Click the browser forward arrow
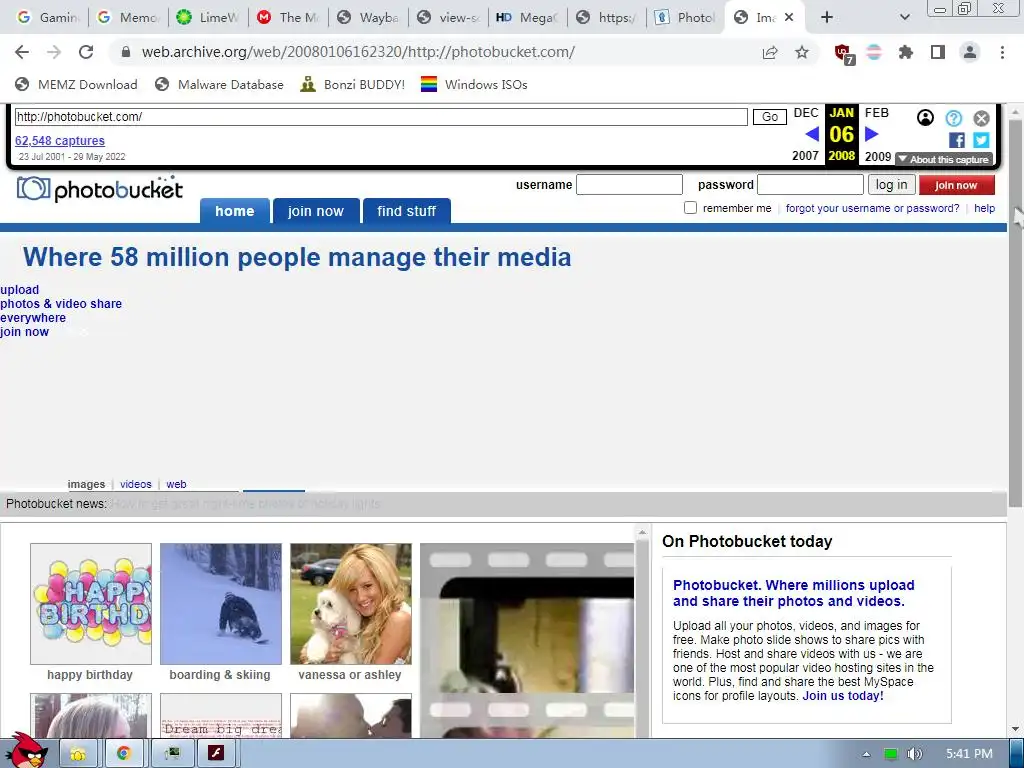1024x768 pixels. point(54,52)
